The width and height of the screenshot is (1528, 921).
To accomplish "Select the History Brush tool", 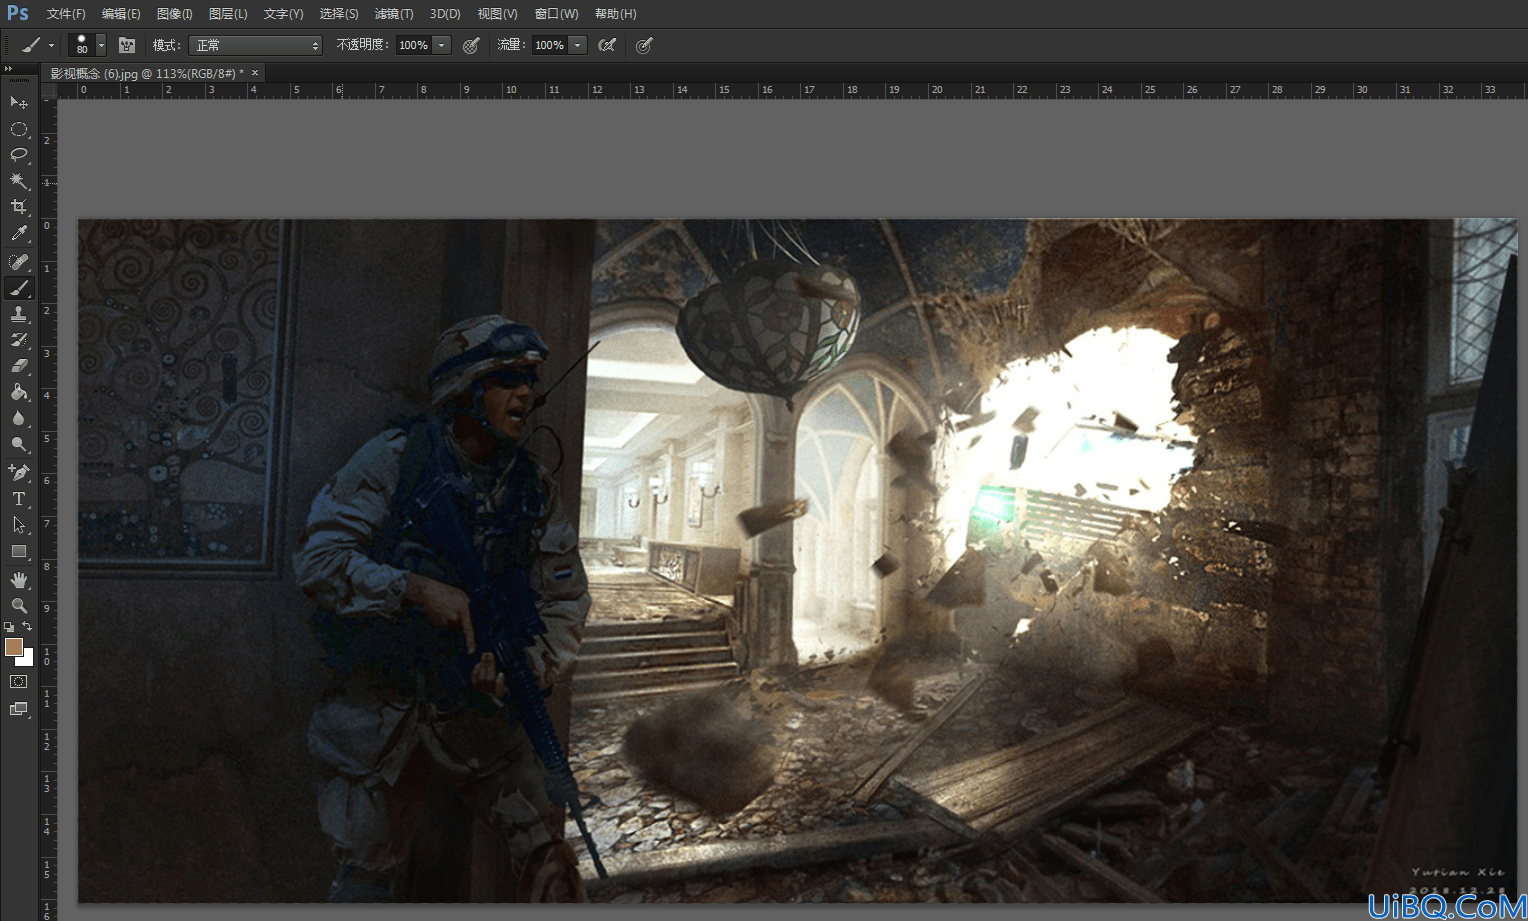I will (19, 340).
